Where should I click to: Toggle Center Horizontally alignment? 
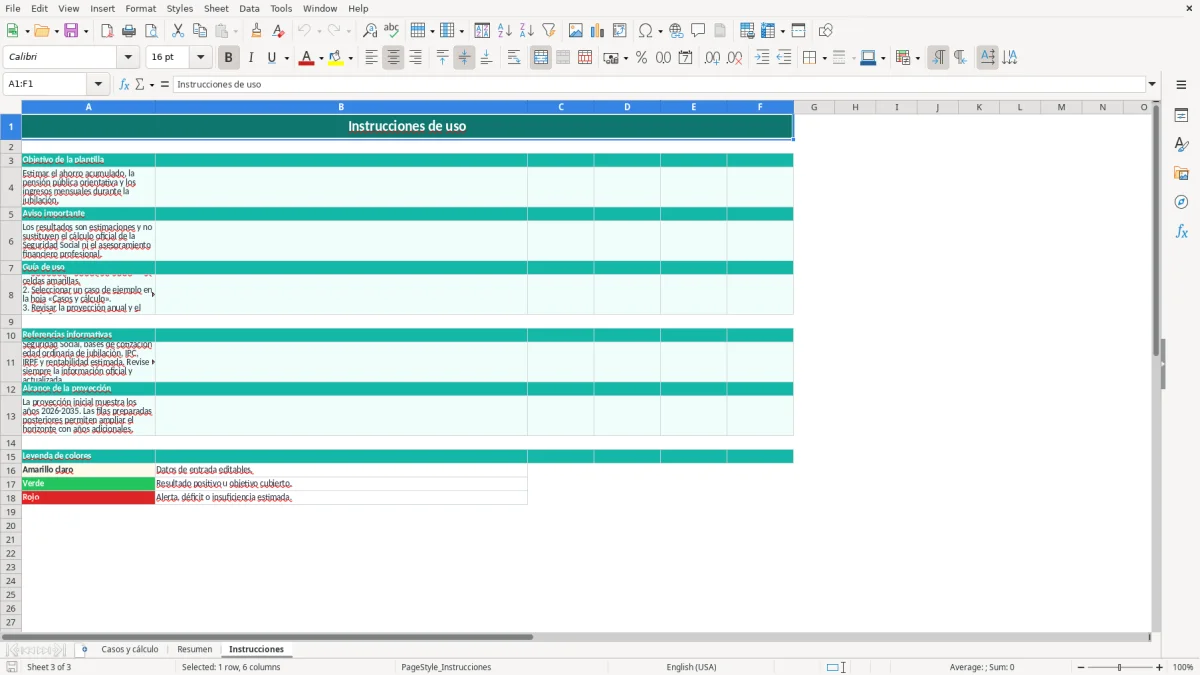(393, 58)
